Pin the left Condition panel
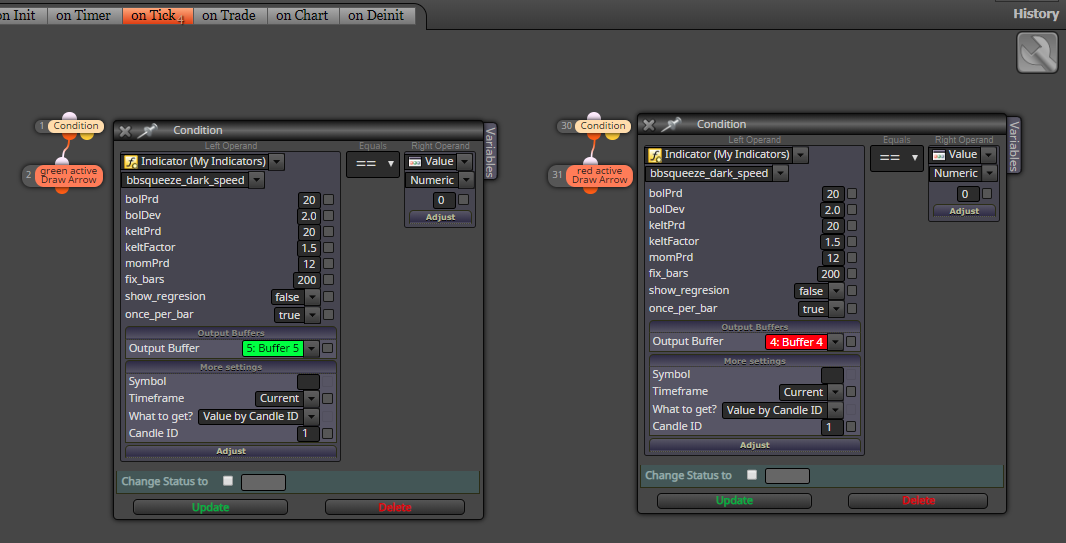The image size is (1066, 543). click(x=147, y=130)
